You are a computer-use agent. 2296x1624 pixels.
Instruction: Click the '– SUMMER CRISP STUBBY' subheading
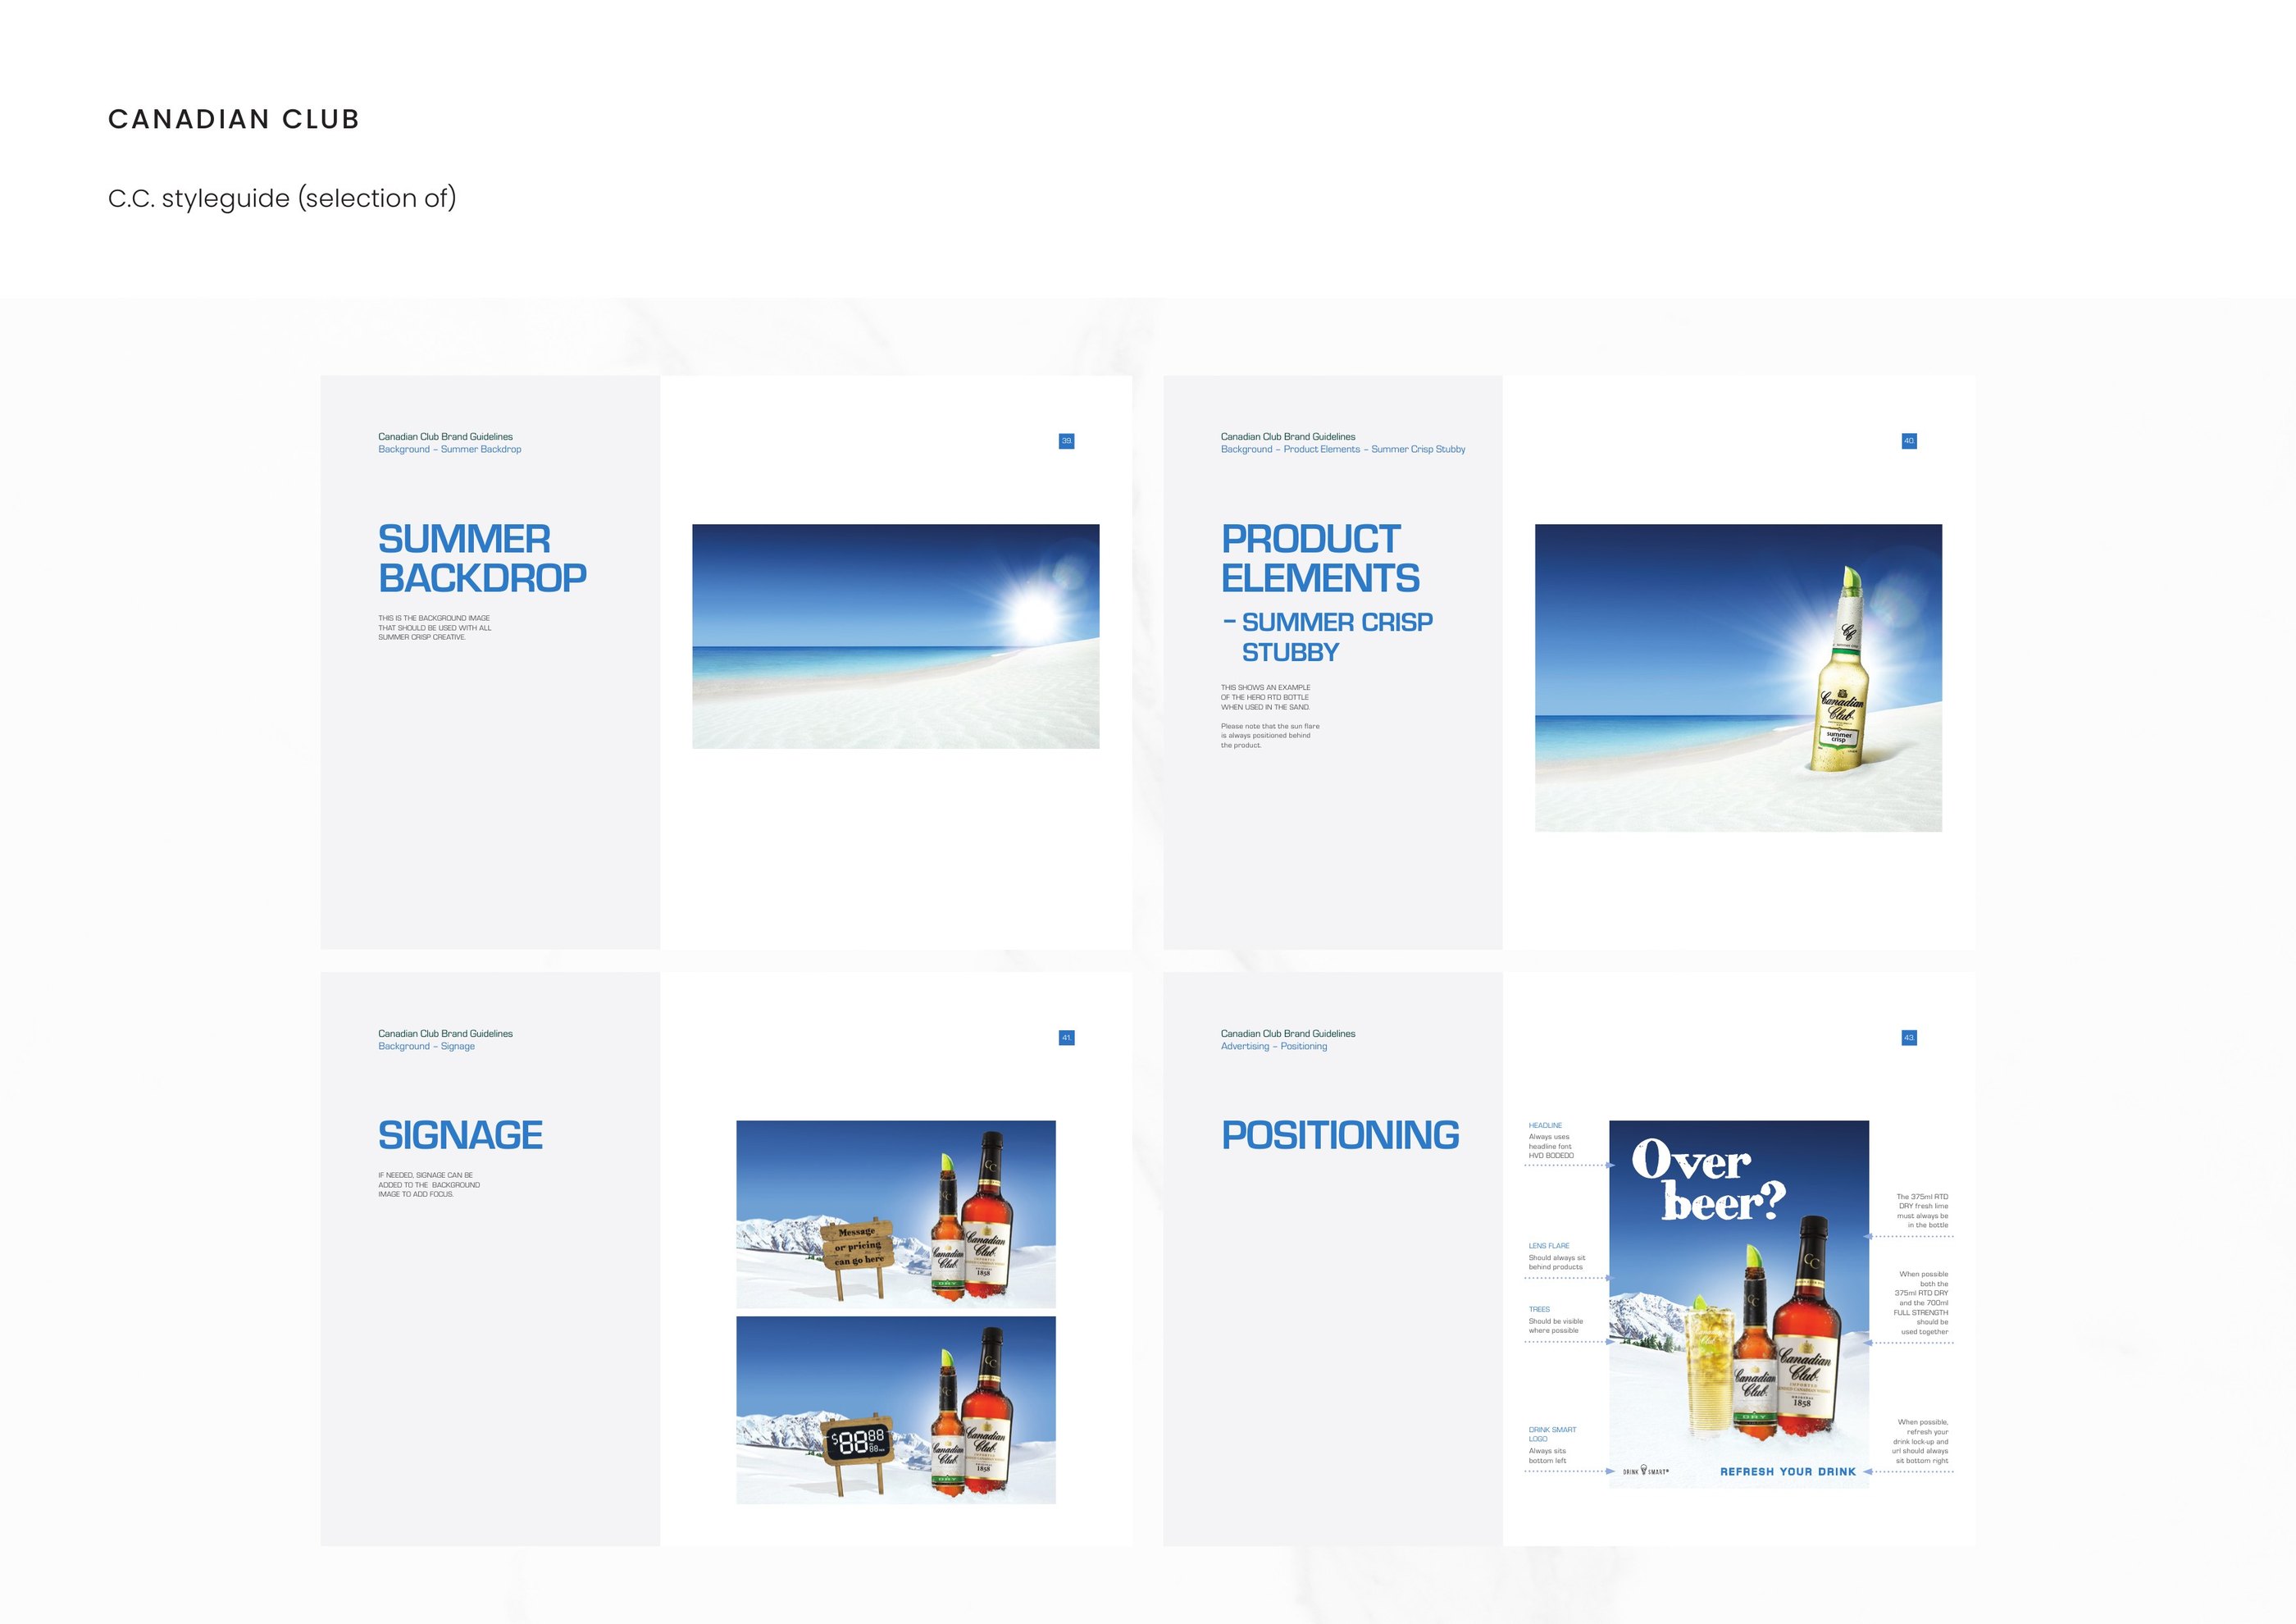(x=1327, y=637)
